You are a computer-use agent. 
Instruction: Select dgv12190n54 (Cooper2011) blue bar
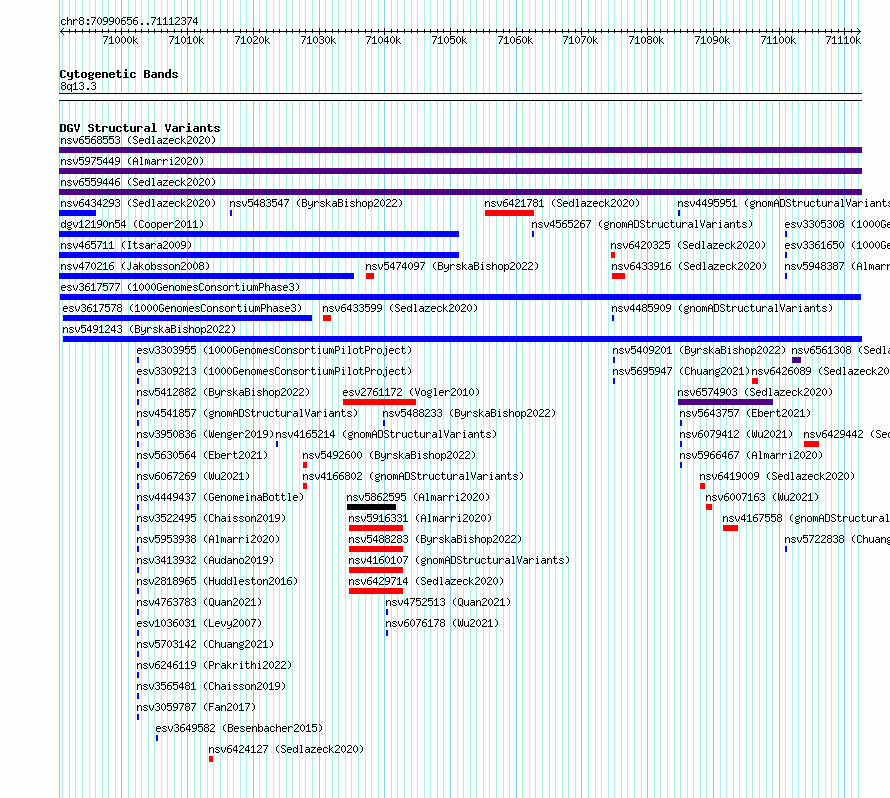coord(259,234)
